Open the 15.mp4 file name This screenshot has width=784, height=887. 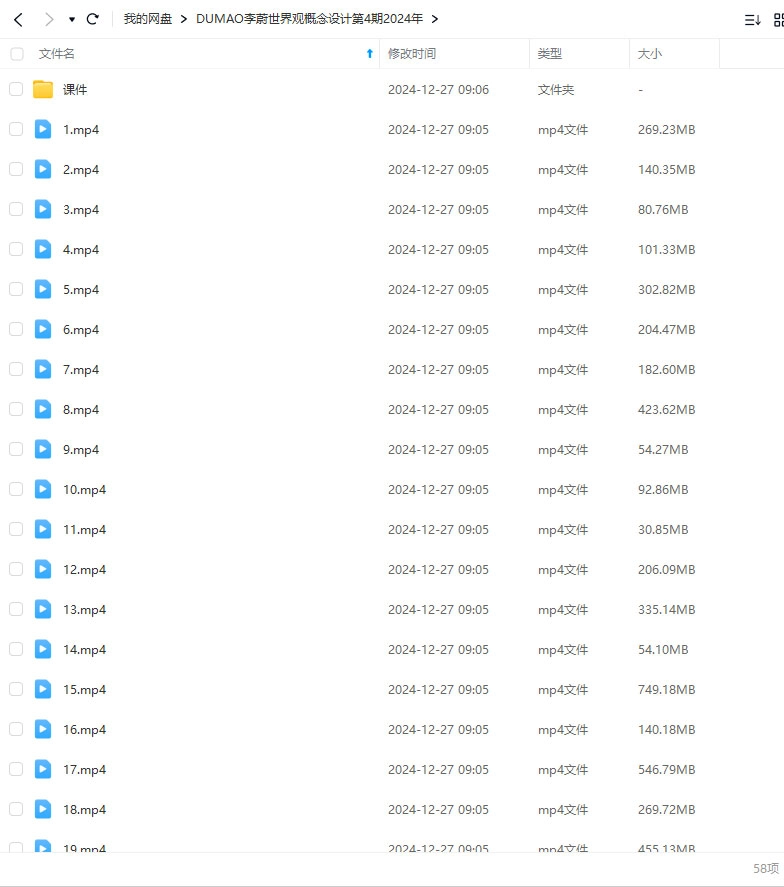(84, 689)
